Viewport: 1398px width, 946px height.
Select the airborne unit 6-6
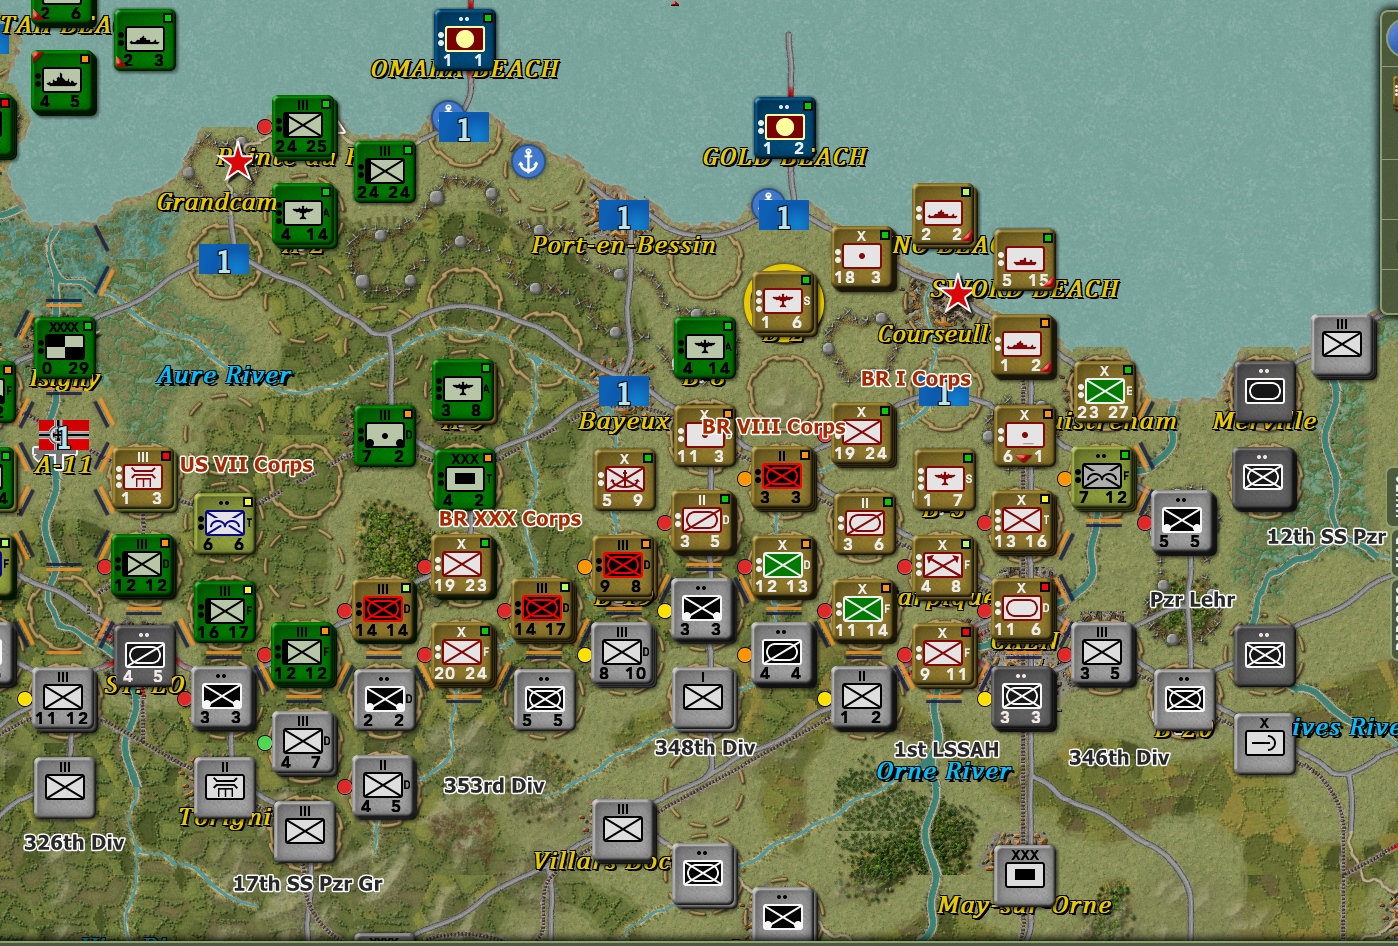pos(224,523)
